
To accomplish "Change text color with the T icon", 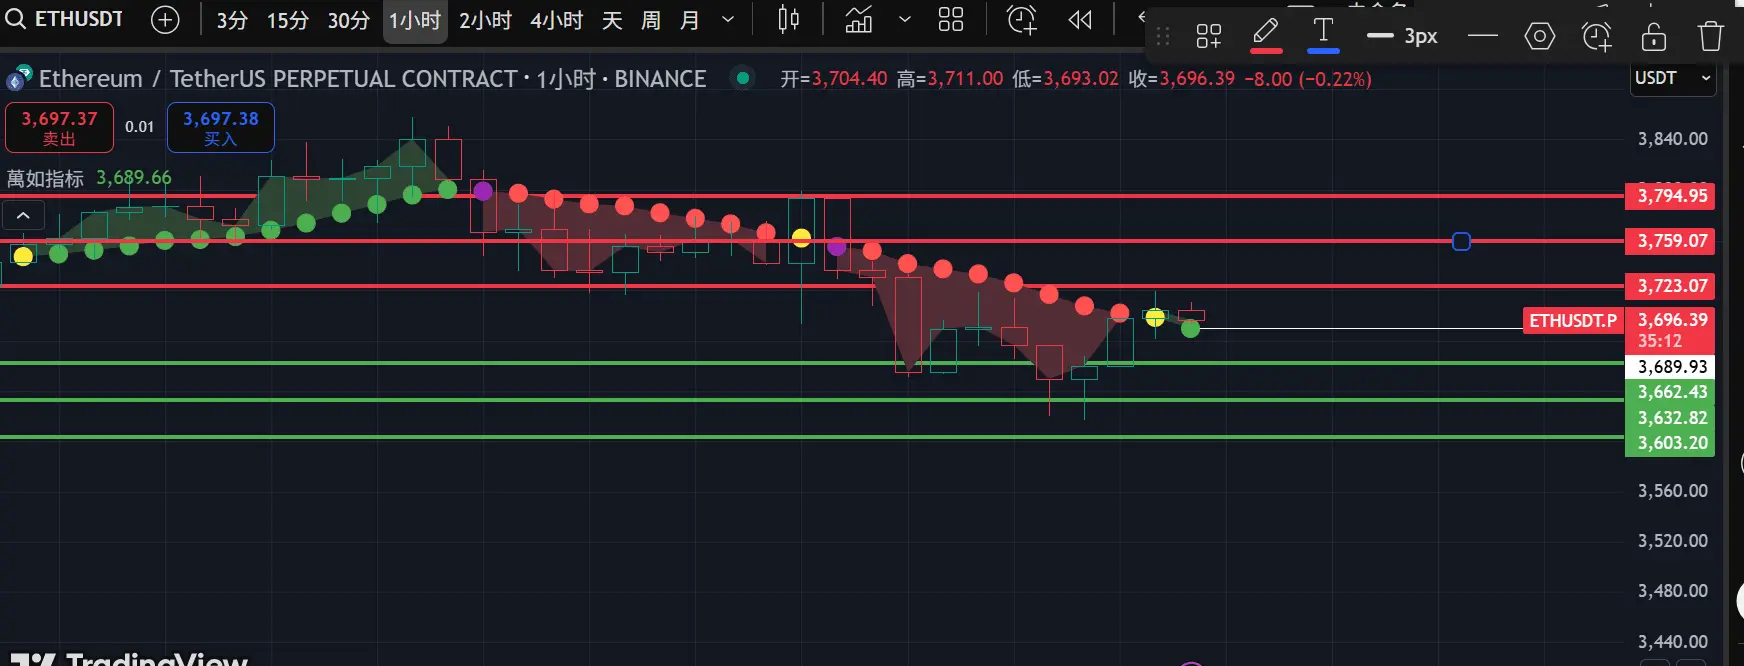I will click(x=1323, y=35).
